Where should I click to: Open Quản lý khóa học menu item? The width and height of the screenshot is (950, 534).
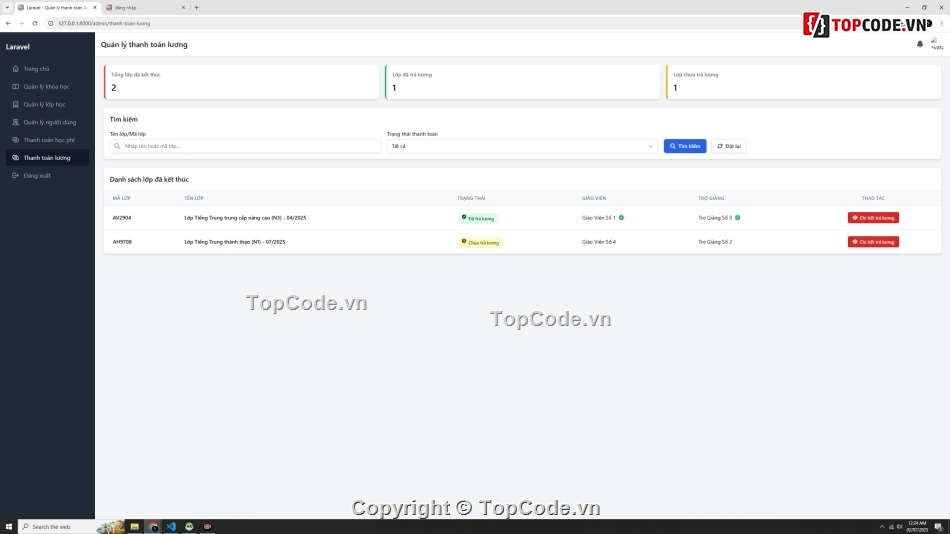coord(47,87)
